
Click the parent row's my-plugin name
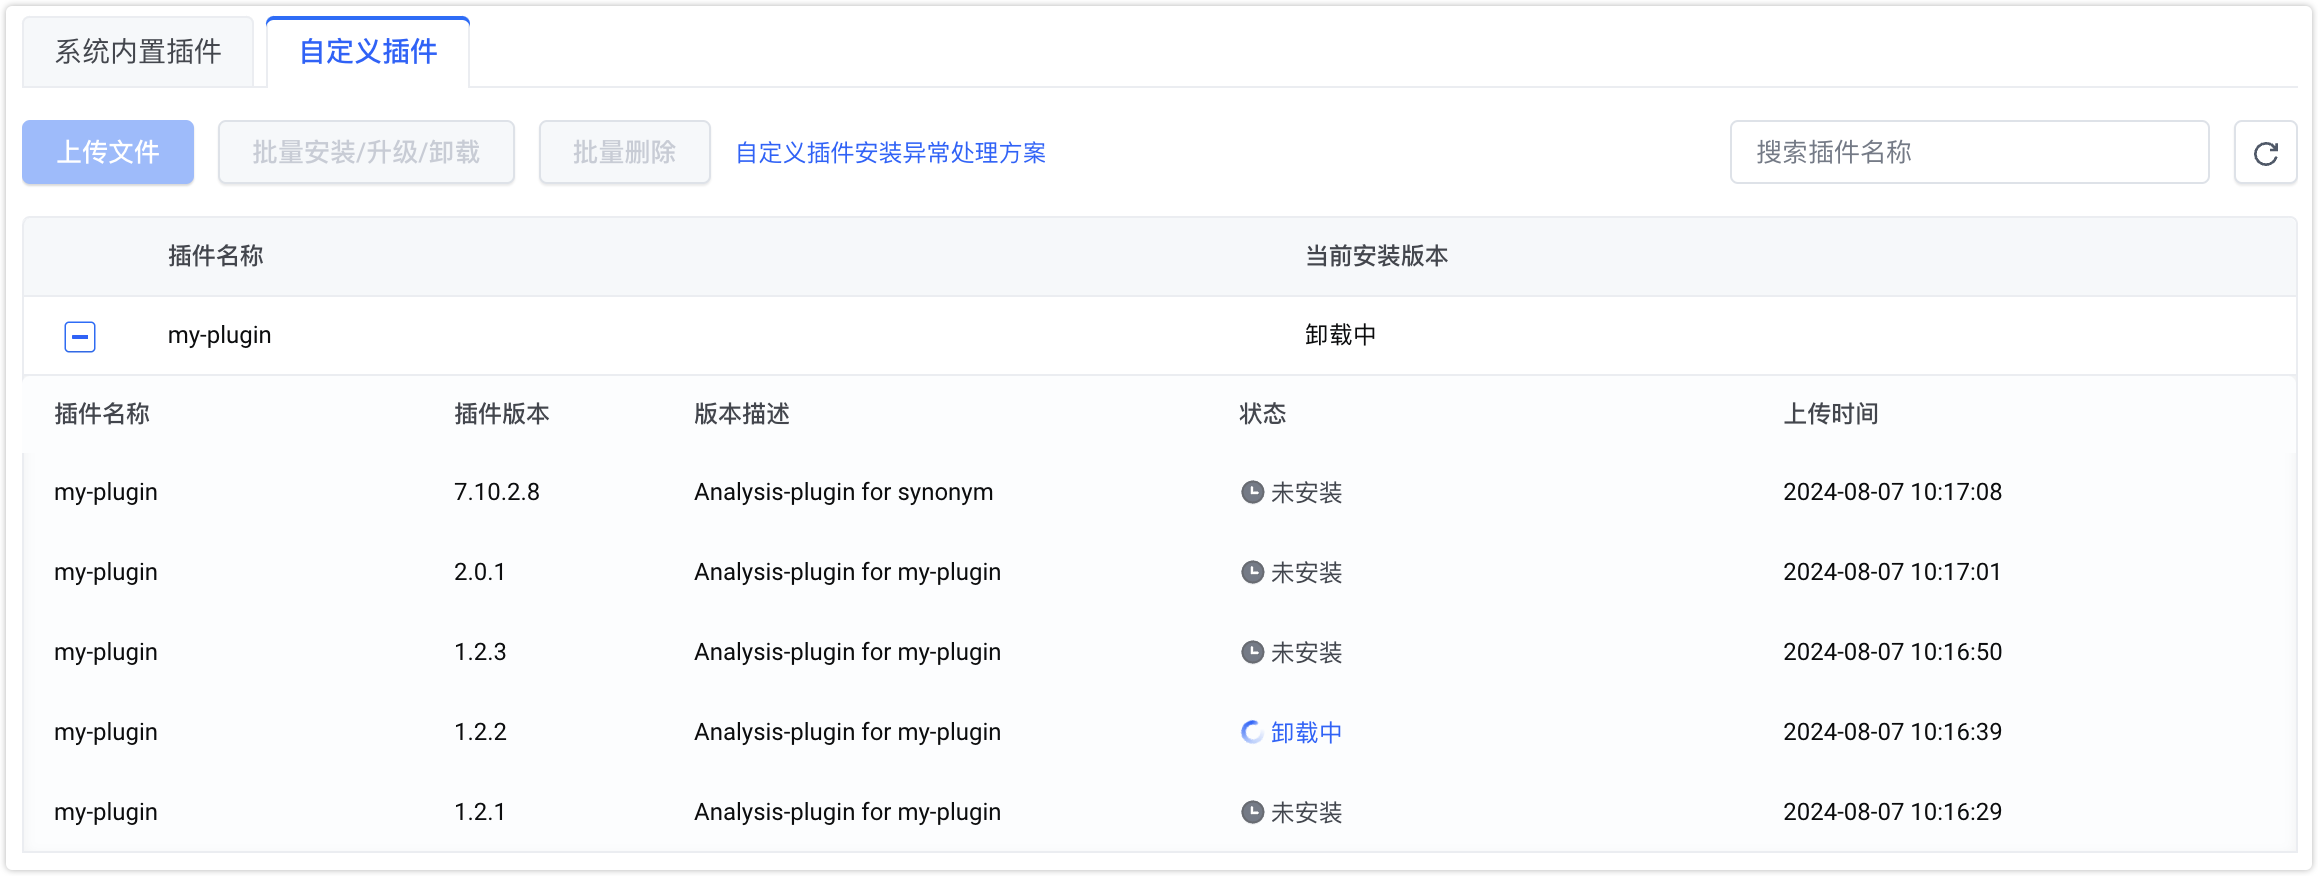pyautogui.click(x=219, y=335)
